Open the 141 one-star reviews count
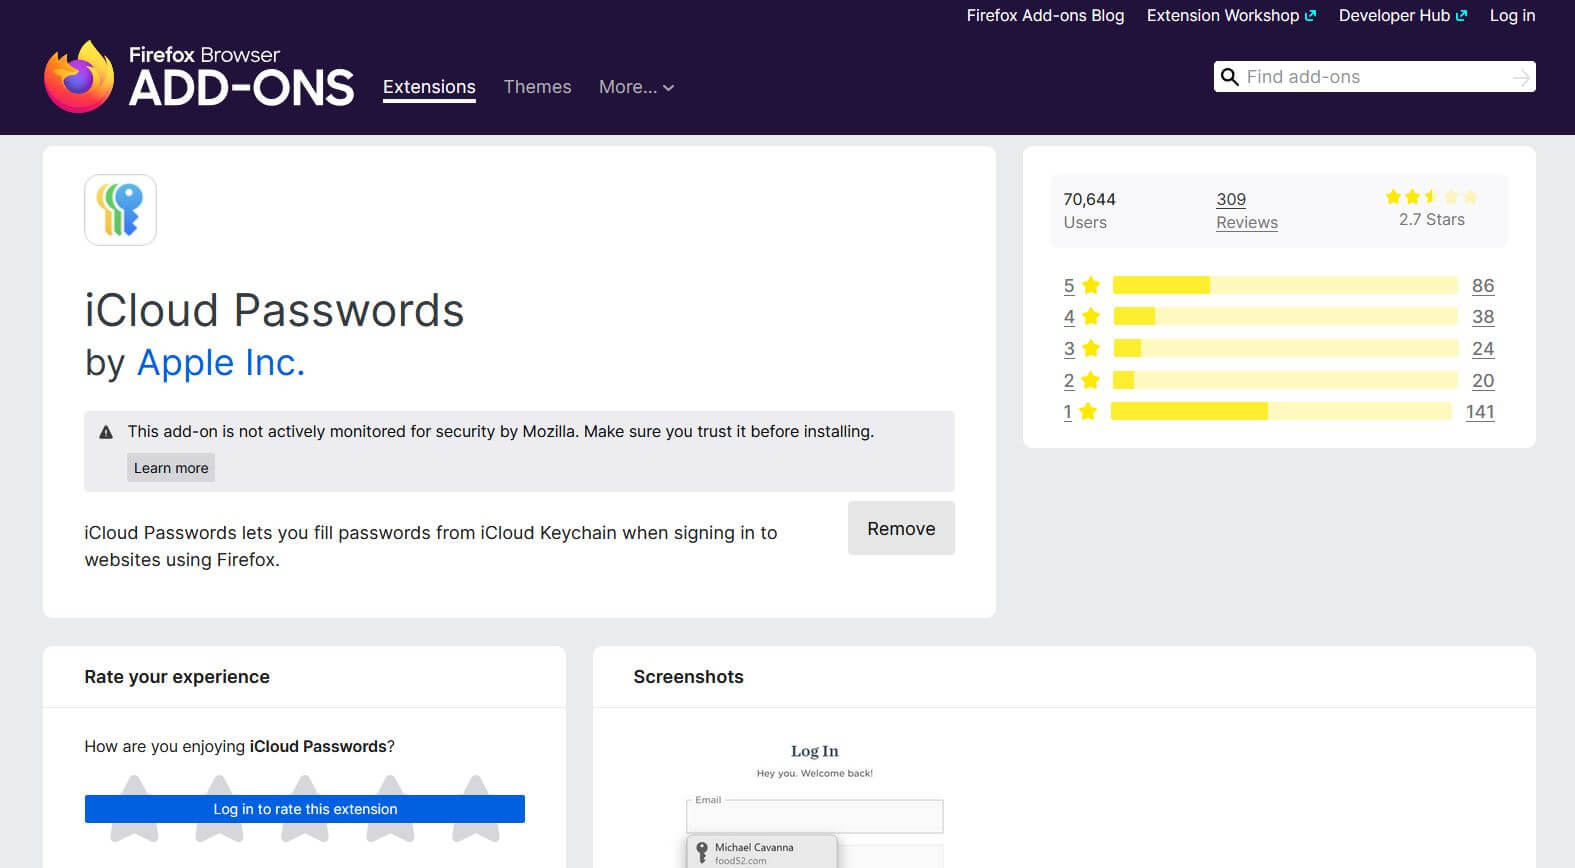This screenshot has height=868, width=1575. pyautogui.click(x=1480, y=412)
